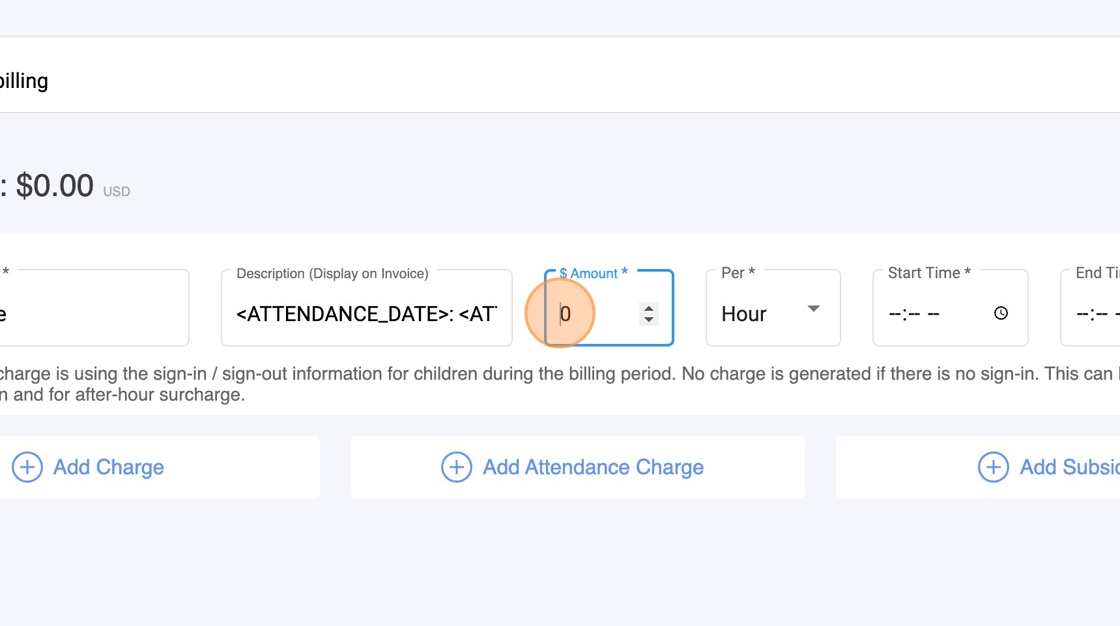Screen dimensions: 1120x626
Task: Click the End Time input field
Action: pyautogui.click(x=1091, y=308)
